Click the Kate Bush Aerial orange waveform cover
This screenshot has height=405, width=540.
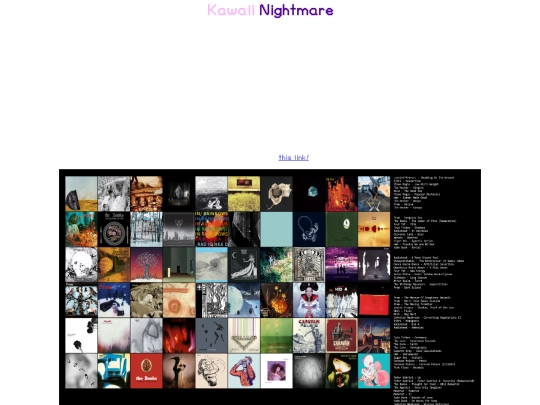pos(374,229)
